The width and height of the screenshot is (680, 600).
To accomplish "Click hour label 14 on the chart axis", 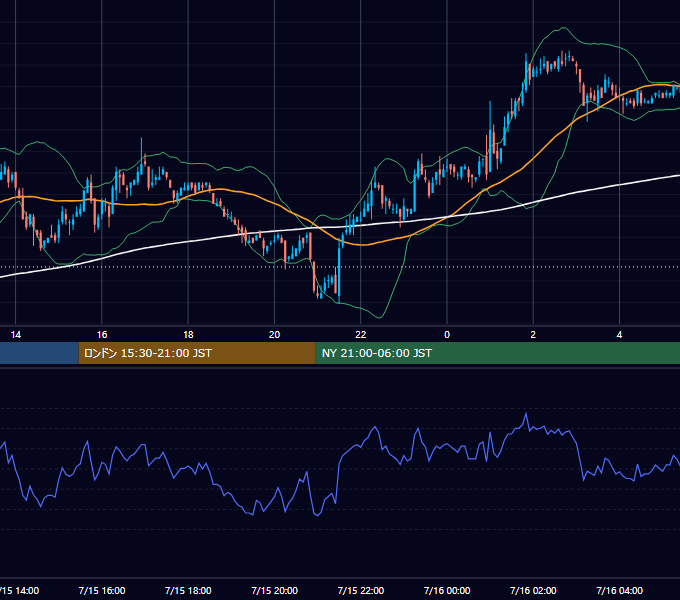I will pyautogui.click(x=16, y=335).
